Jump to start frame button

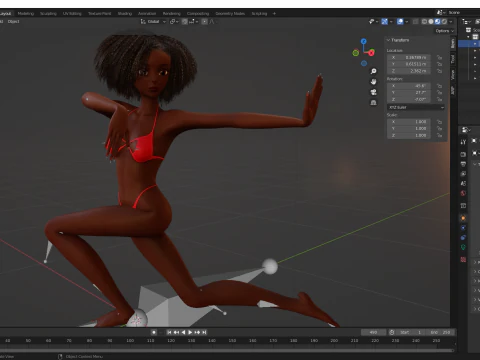(x=169, y=332)
